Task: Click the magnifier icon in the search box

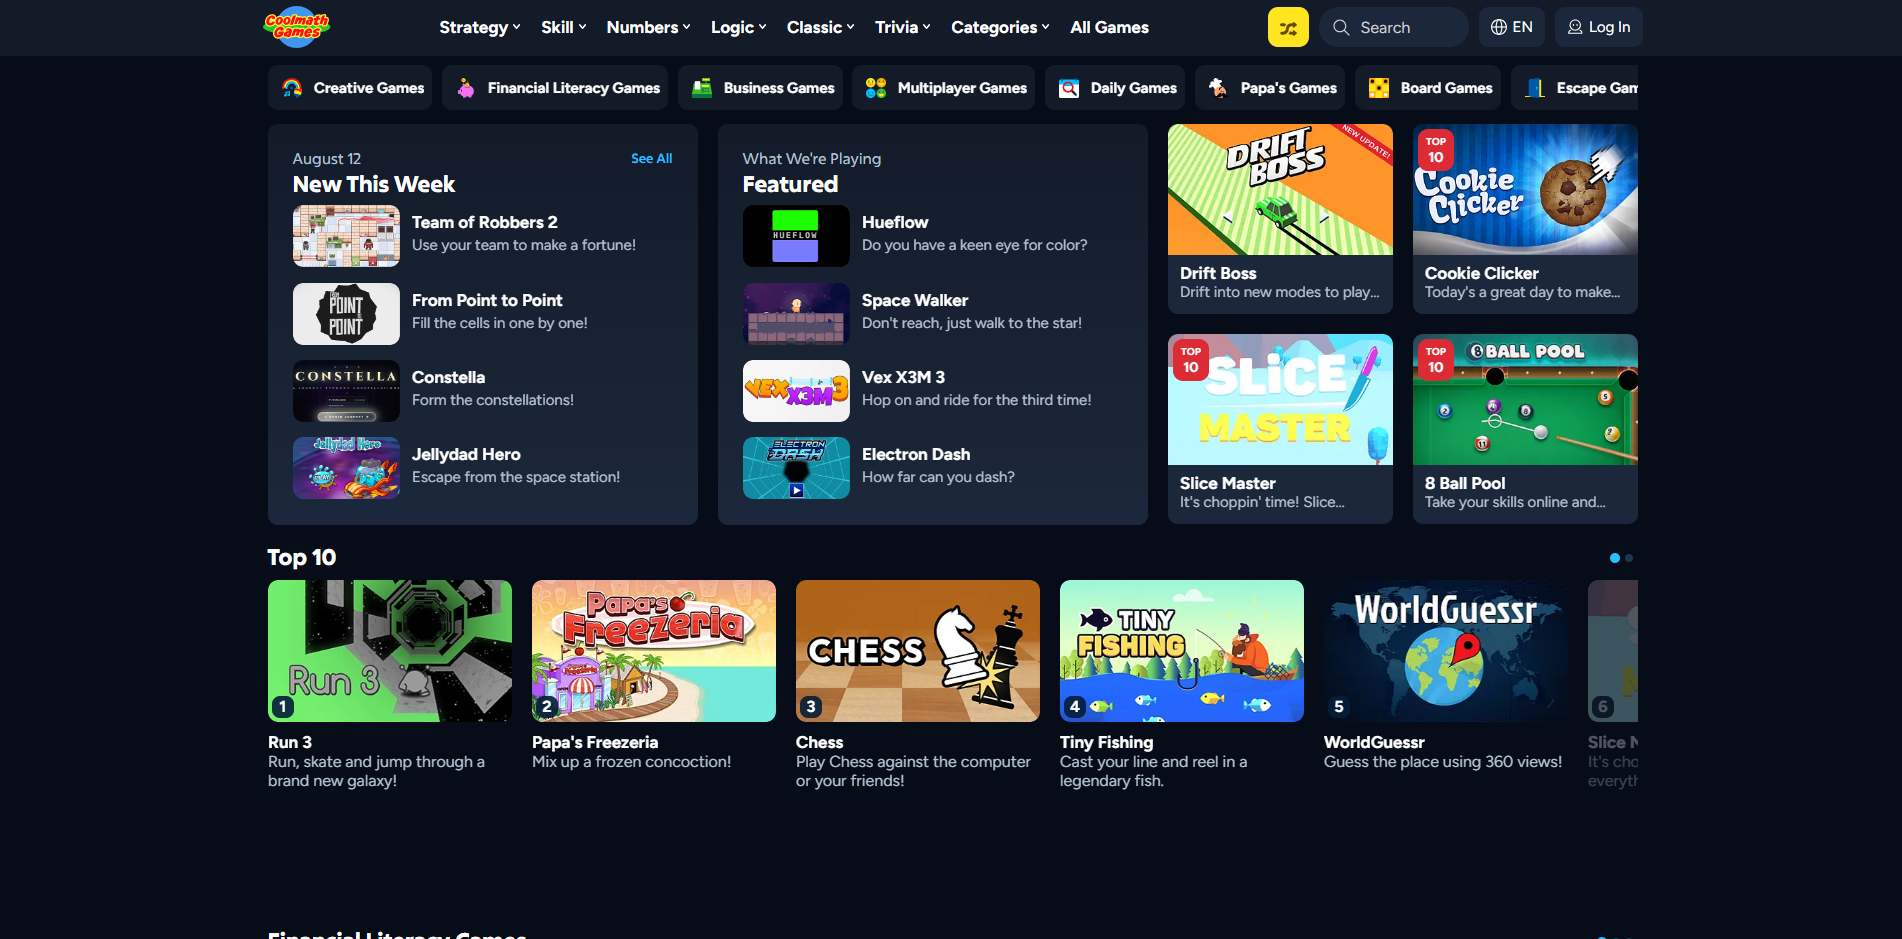Action: (x=1341, y=28)
